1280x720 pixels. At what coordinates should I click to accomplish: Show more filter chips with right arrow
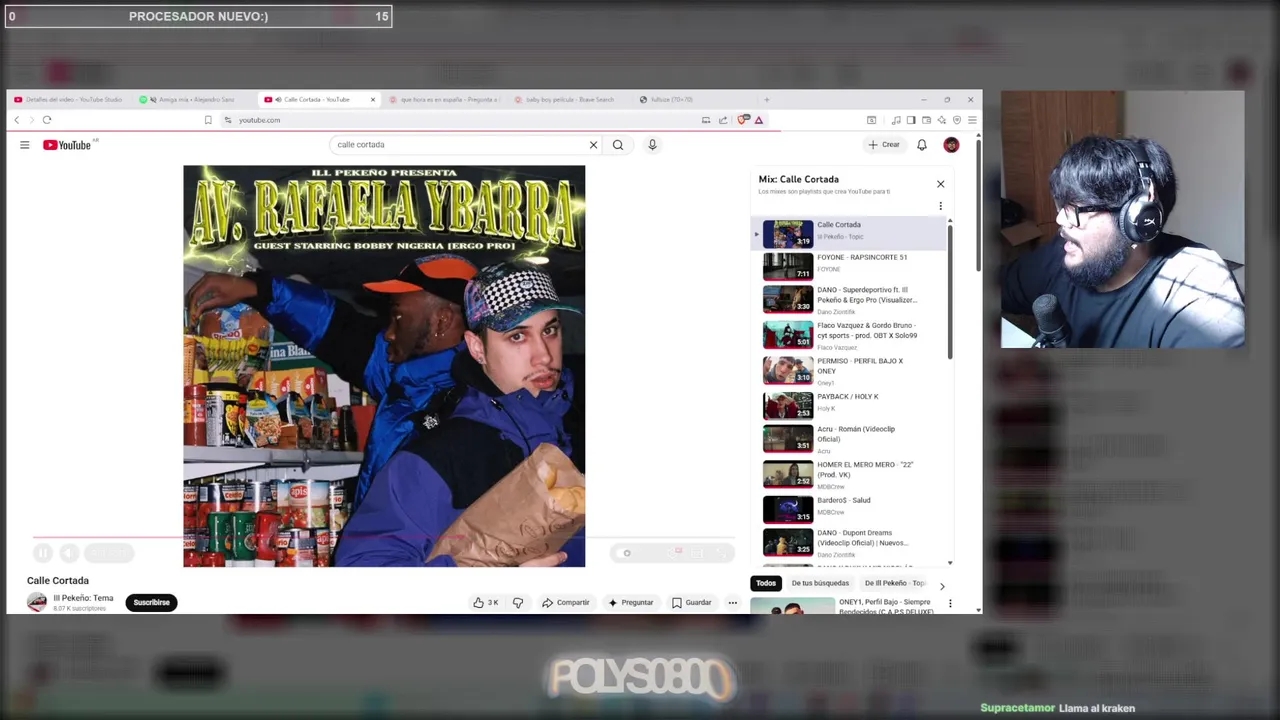[x=941, y=585]
